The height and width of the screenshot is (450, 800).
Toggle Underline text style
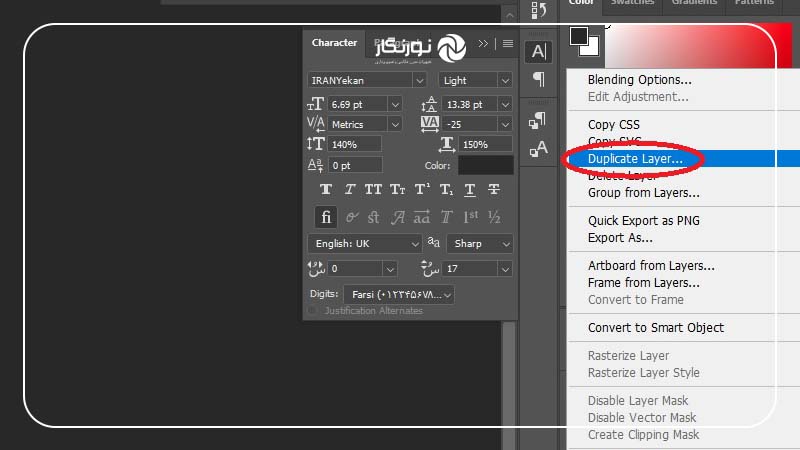click(x=470, y=190)
